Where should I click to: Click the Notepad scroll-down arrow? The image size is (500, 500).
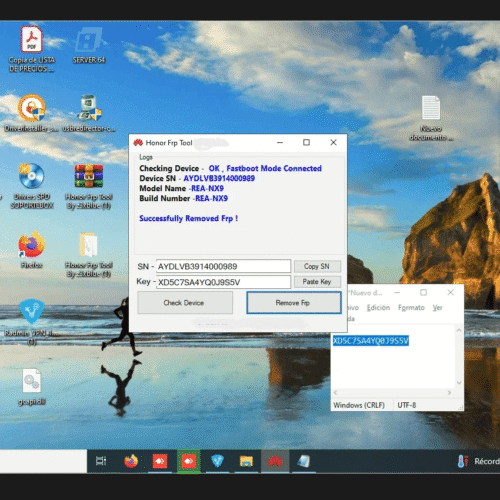point(459,383)
